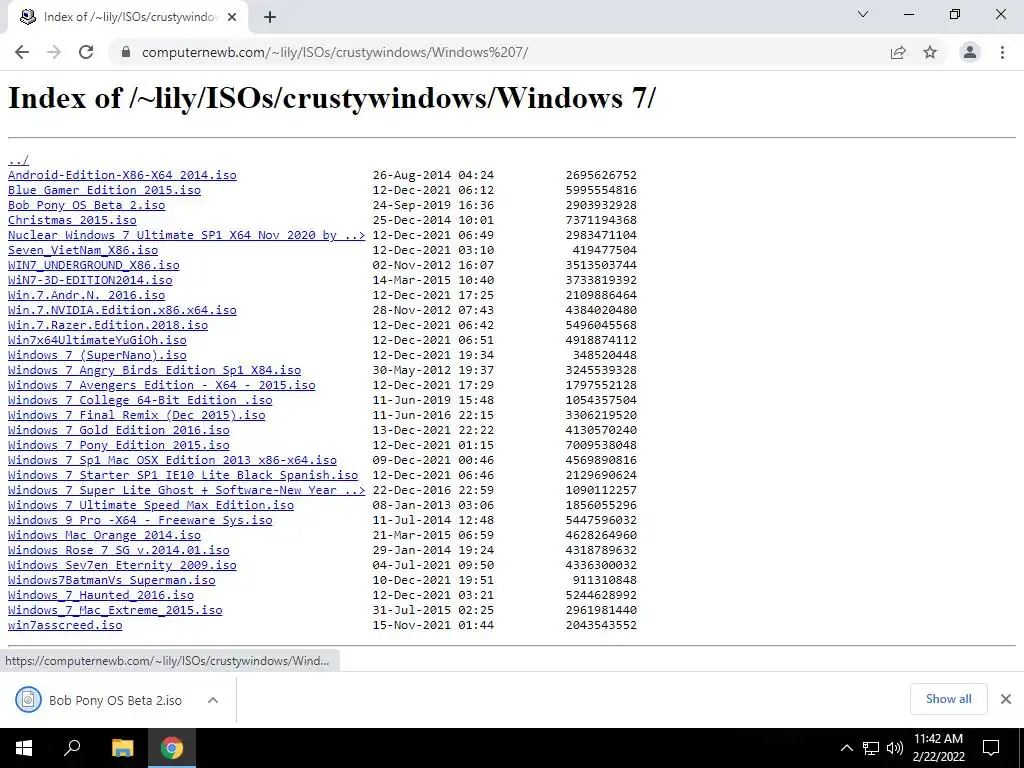The width and height of the screenshot is (1024, 768).
Task: Click Windows7BatmanVs Superman.iso link
Action: pos(112,581)
